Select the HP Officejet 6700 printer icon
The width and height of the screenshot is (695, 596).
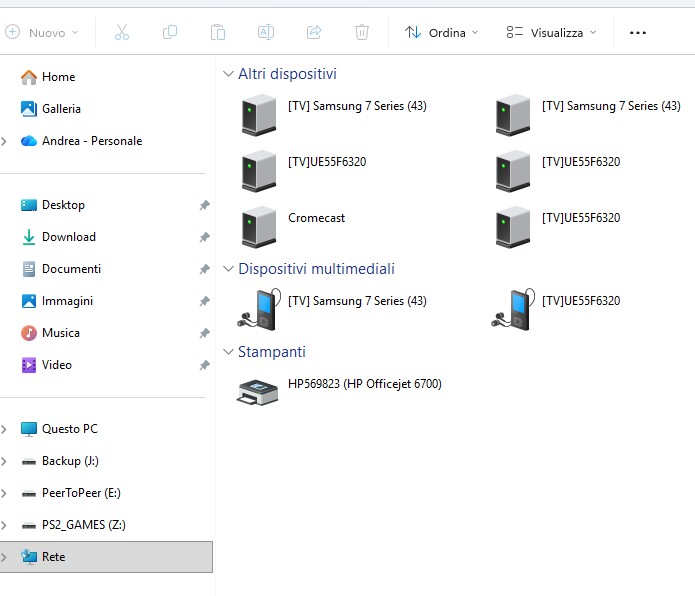258,393
